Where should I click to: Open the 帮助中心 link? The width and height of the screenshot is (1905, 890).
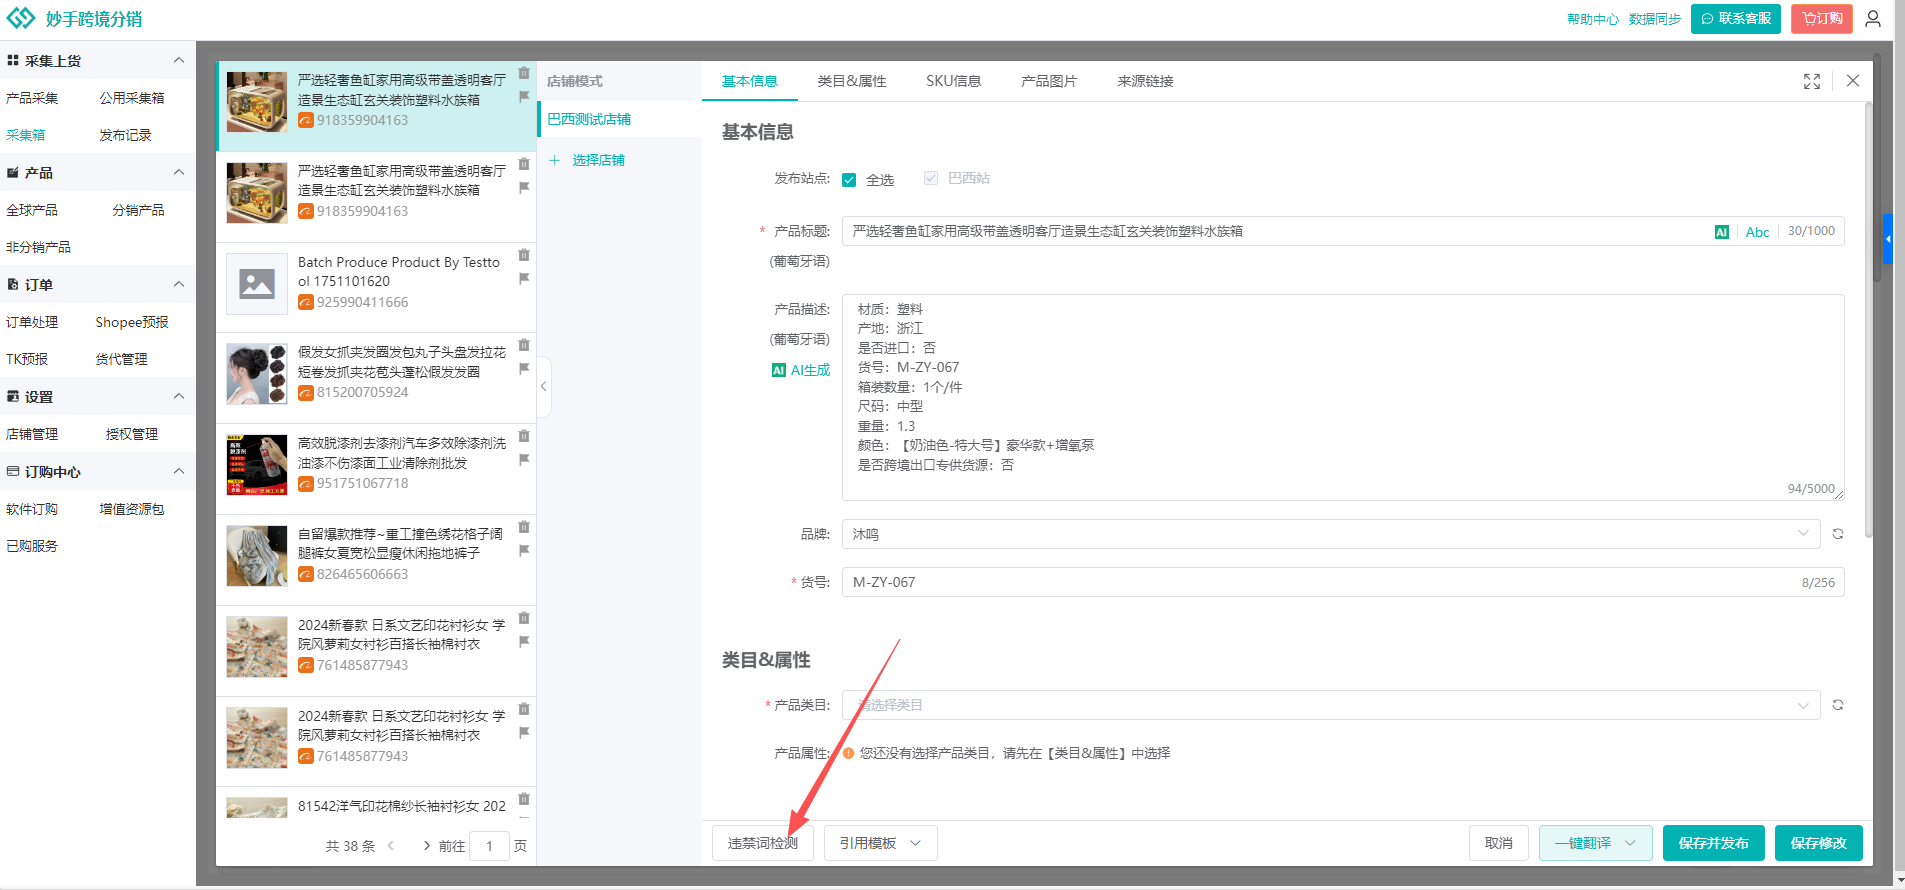coord(1593,19)
